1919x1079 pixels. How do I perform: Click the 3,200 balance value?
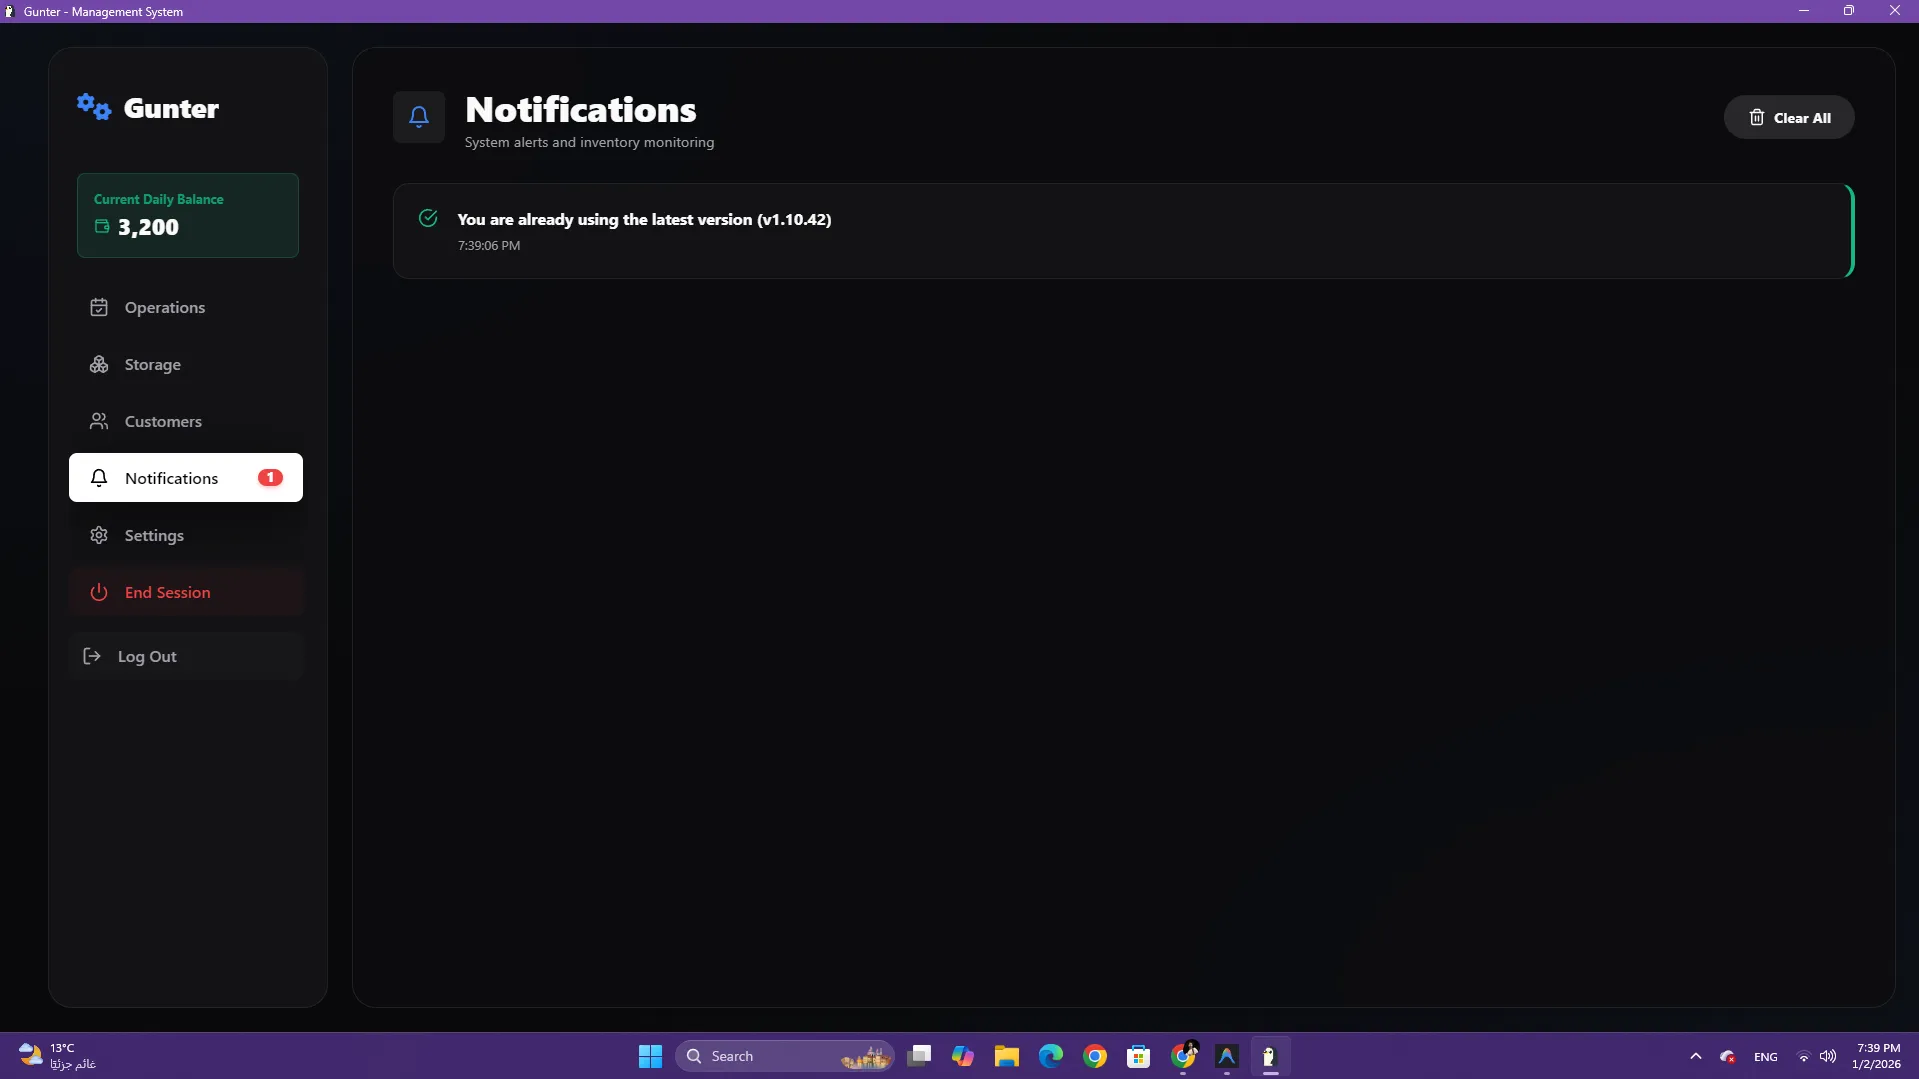pos(148,227)
